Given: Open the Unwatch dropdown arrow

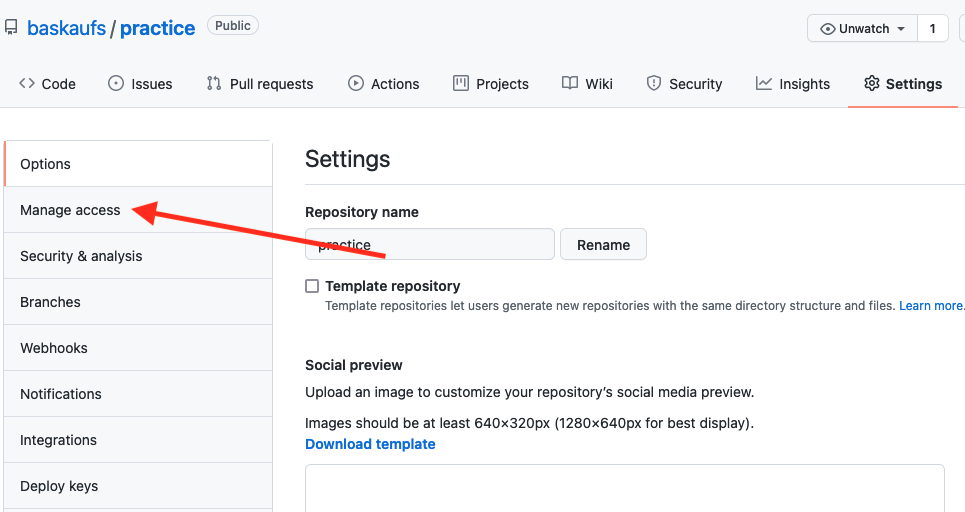Looking at the screenshot, I should tap(901, 29).
